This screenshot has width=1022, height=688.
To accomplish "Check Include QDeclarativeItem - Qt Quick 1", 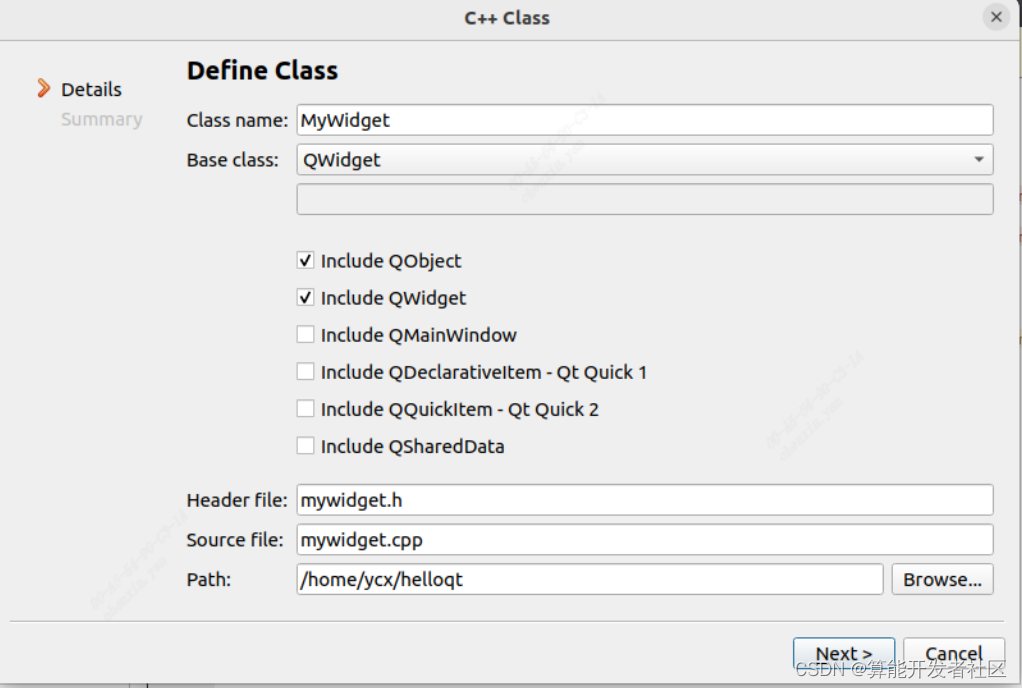I will [x=306, y=372].
